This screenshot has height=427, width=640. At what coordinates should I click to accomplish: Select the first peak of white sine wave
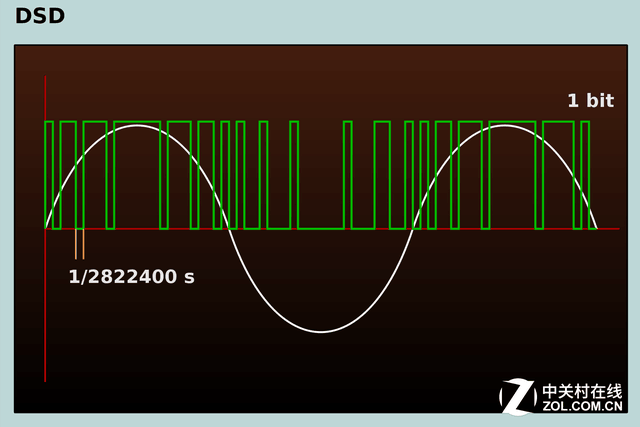pyautogui.click(x=138, y=126)
